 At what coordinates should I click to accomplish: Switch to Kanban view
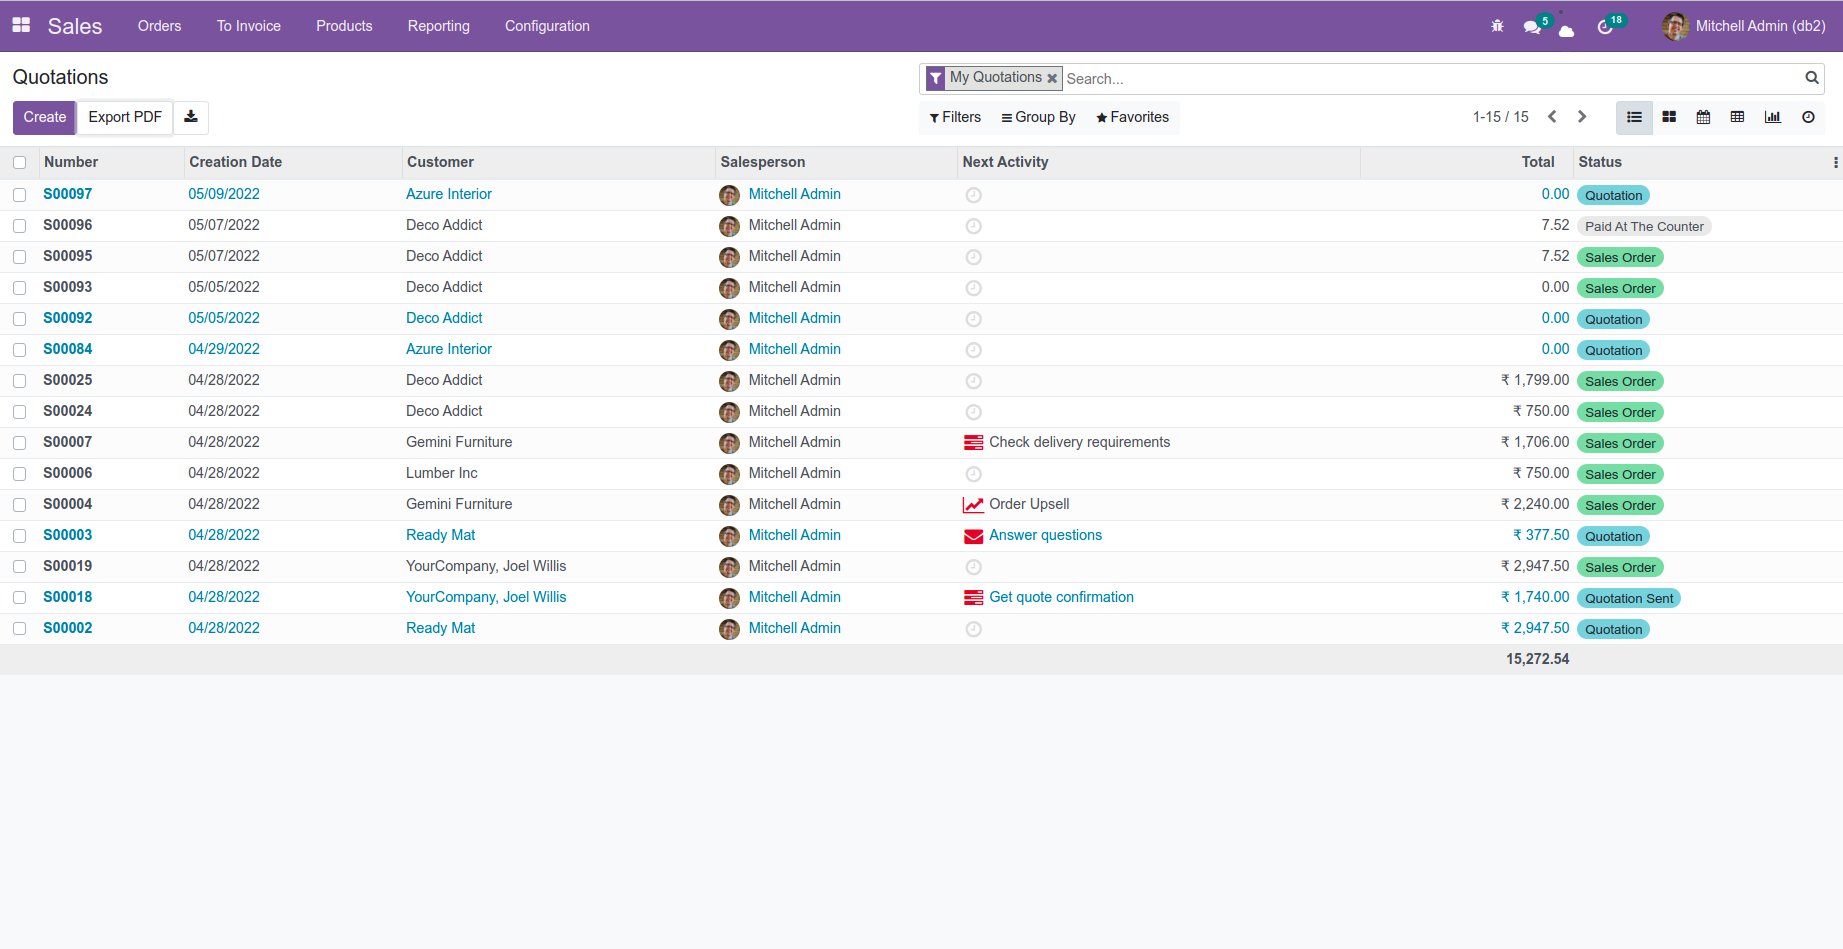(1669, 117)
